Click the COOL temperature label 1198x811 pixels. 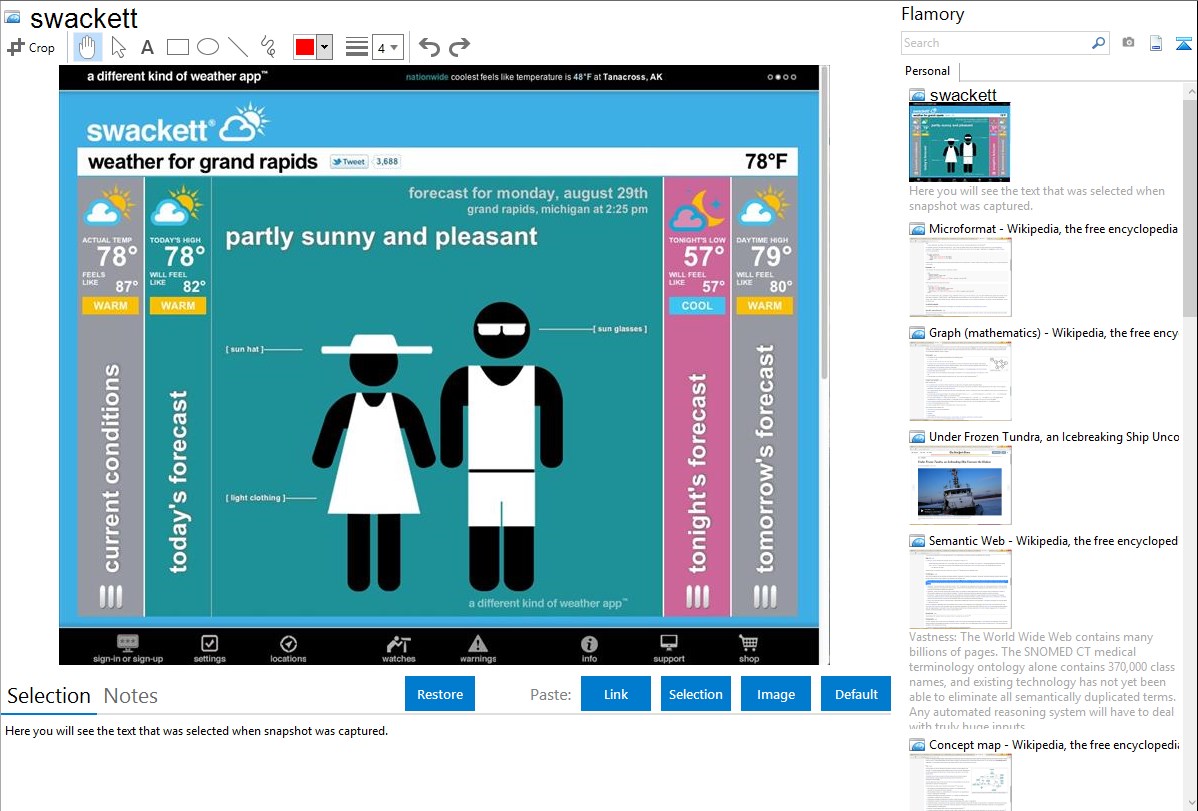[697, 305]
